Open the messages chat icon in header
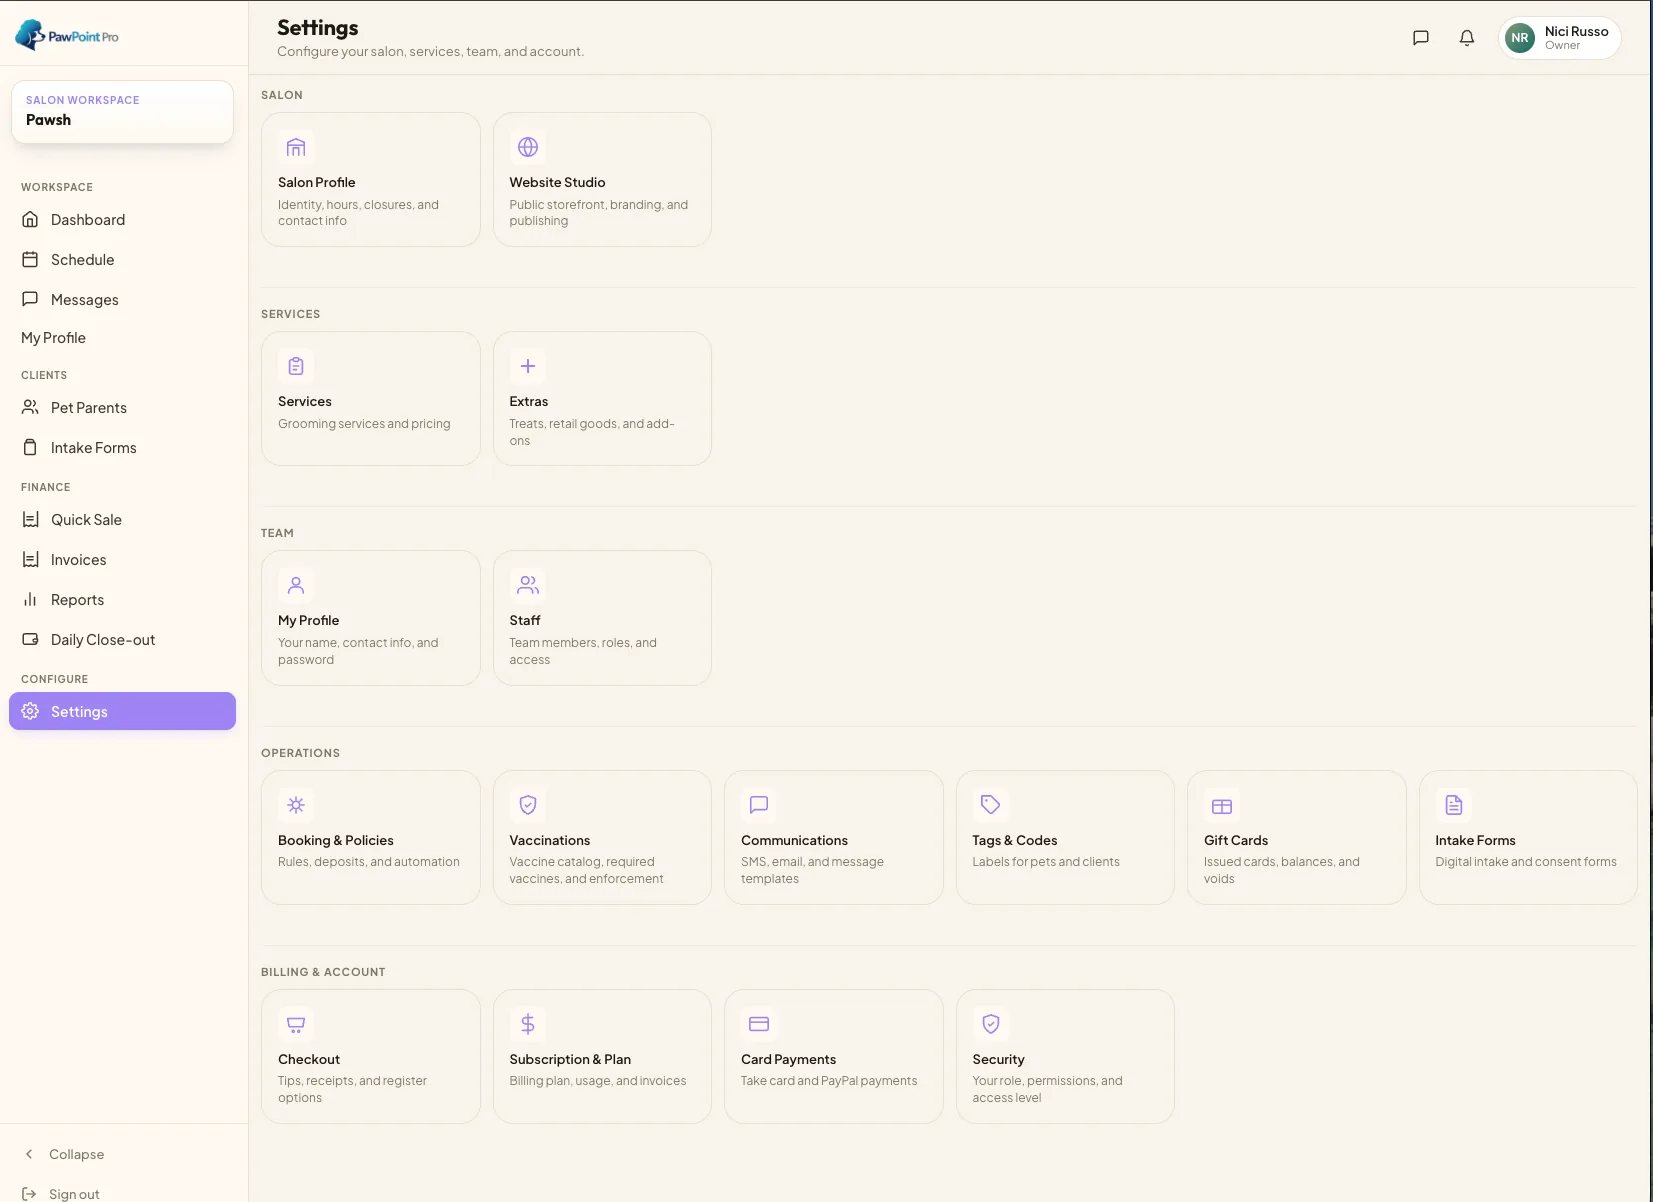The height and width of the screenshot is (1202, 1653). (x=1420, y=38)
